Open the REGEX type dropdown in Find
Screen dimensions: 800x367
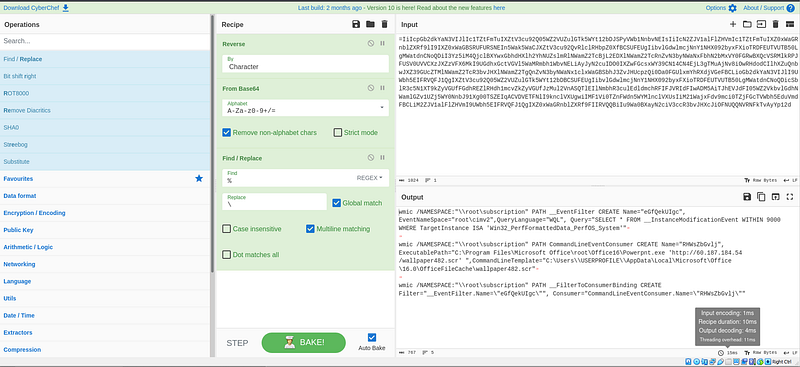369,178
